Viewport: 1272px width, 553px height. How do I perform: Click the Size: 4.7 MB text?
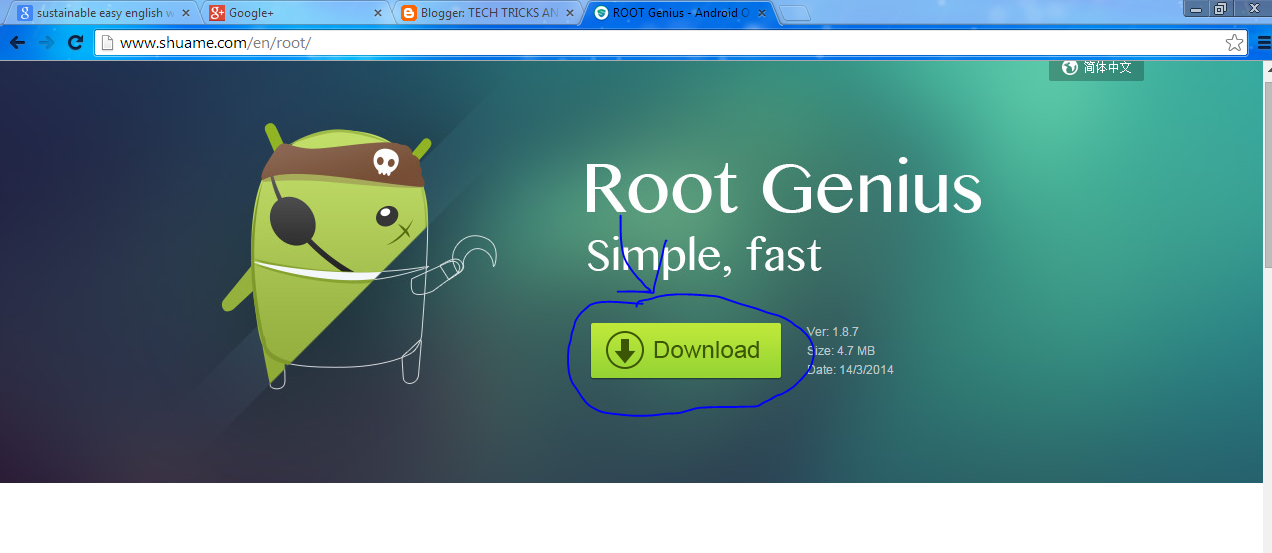click(x=841, y=350)
